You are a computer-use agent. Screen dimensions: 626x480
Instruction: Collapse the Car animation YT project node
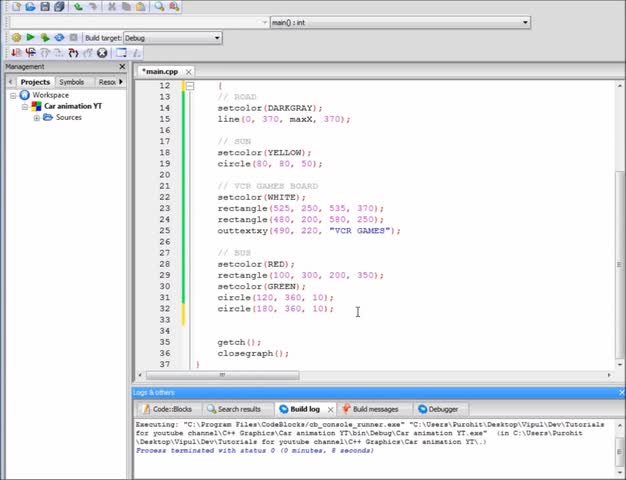pos(25,106)
